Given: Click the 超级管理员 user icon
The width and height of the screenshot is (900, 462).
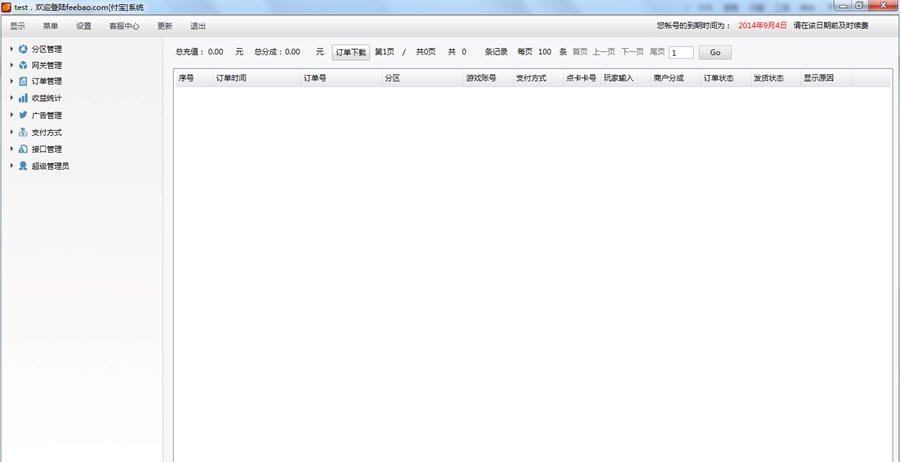Looking at the screenshot, I should pos(23,166).
